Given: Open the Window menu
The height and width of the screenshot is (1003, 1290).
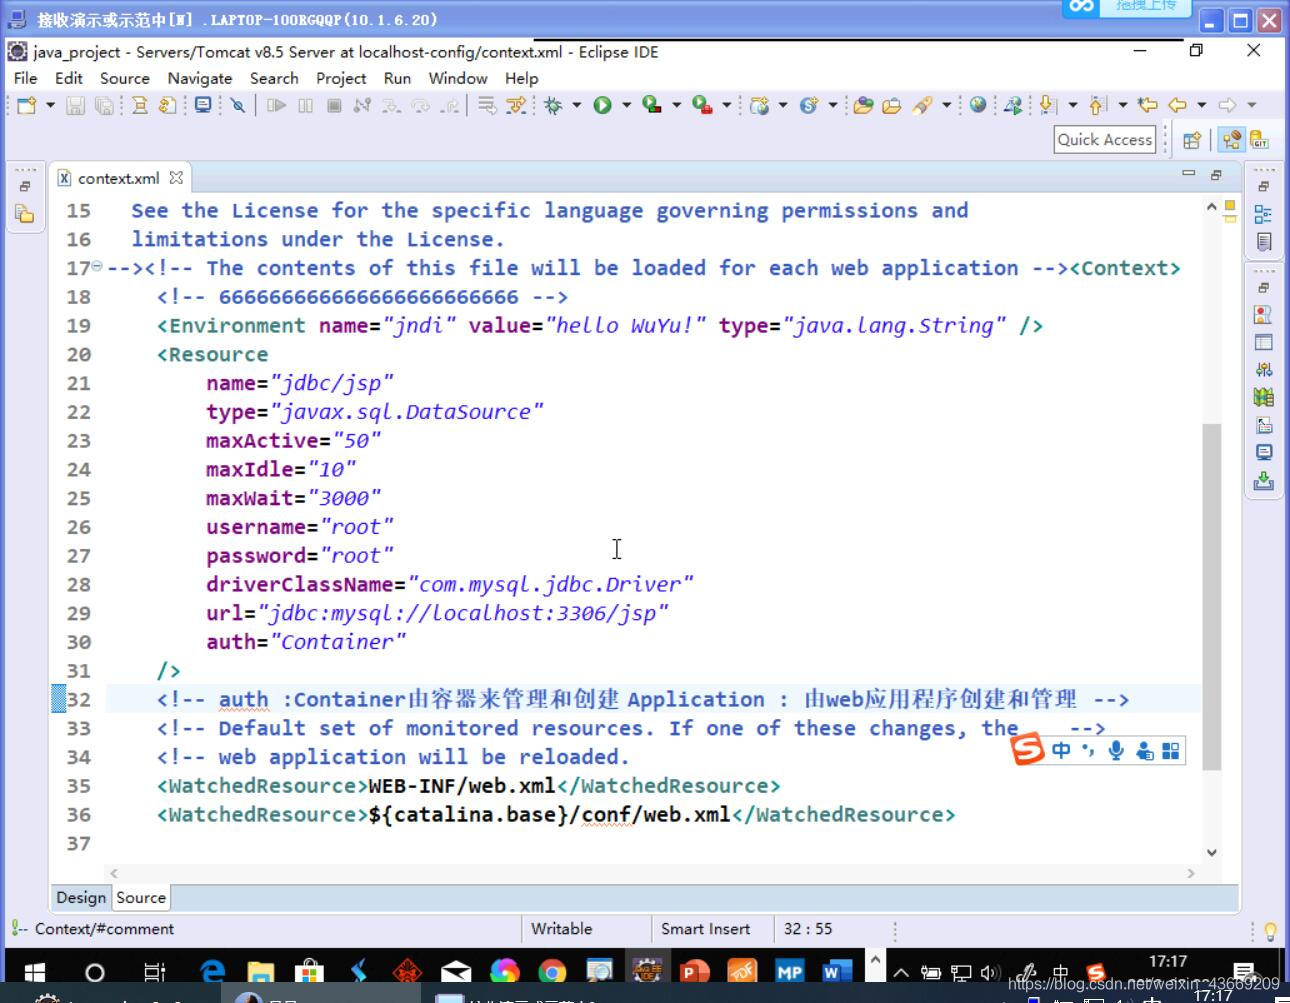Looking at the screenshot, I should (x=458, y=78).
